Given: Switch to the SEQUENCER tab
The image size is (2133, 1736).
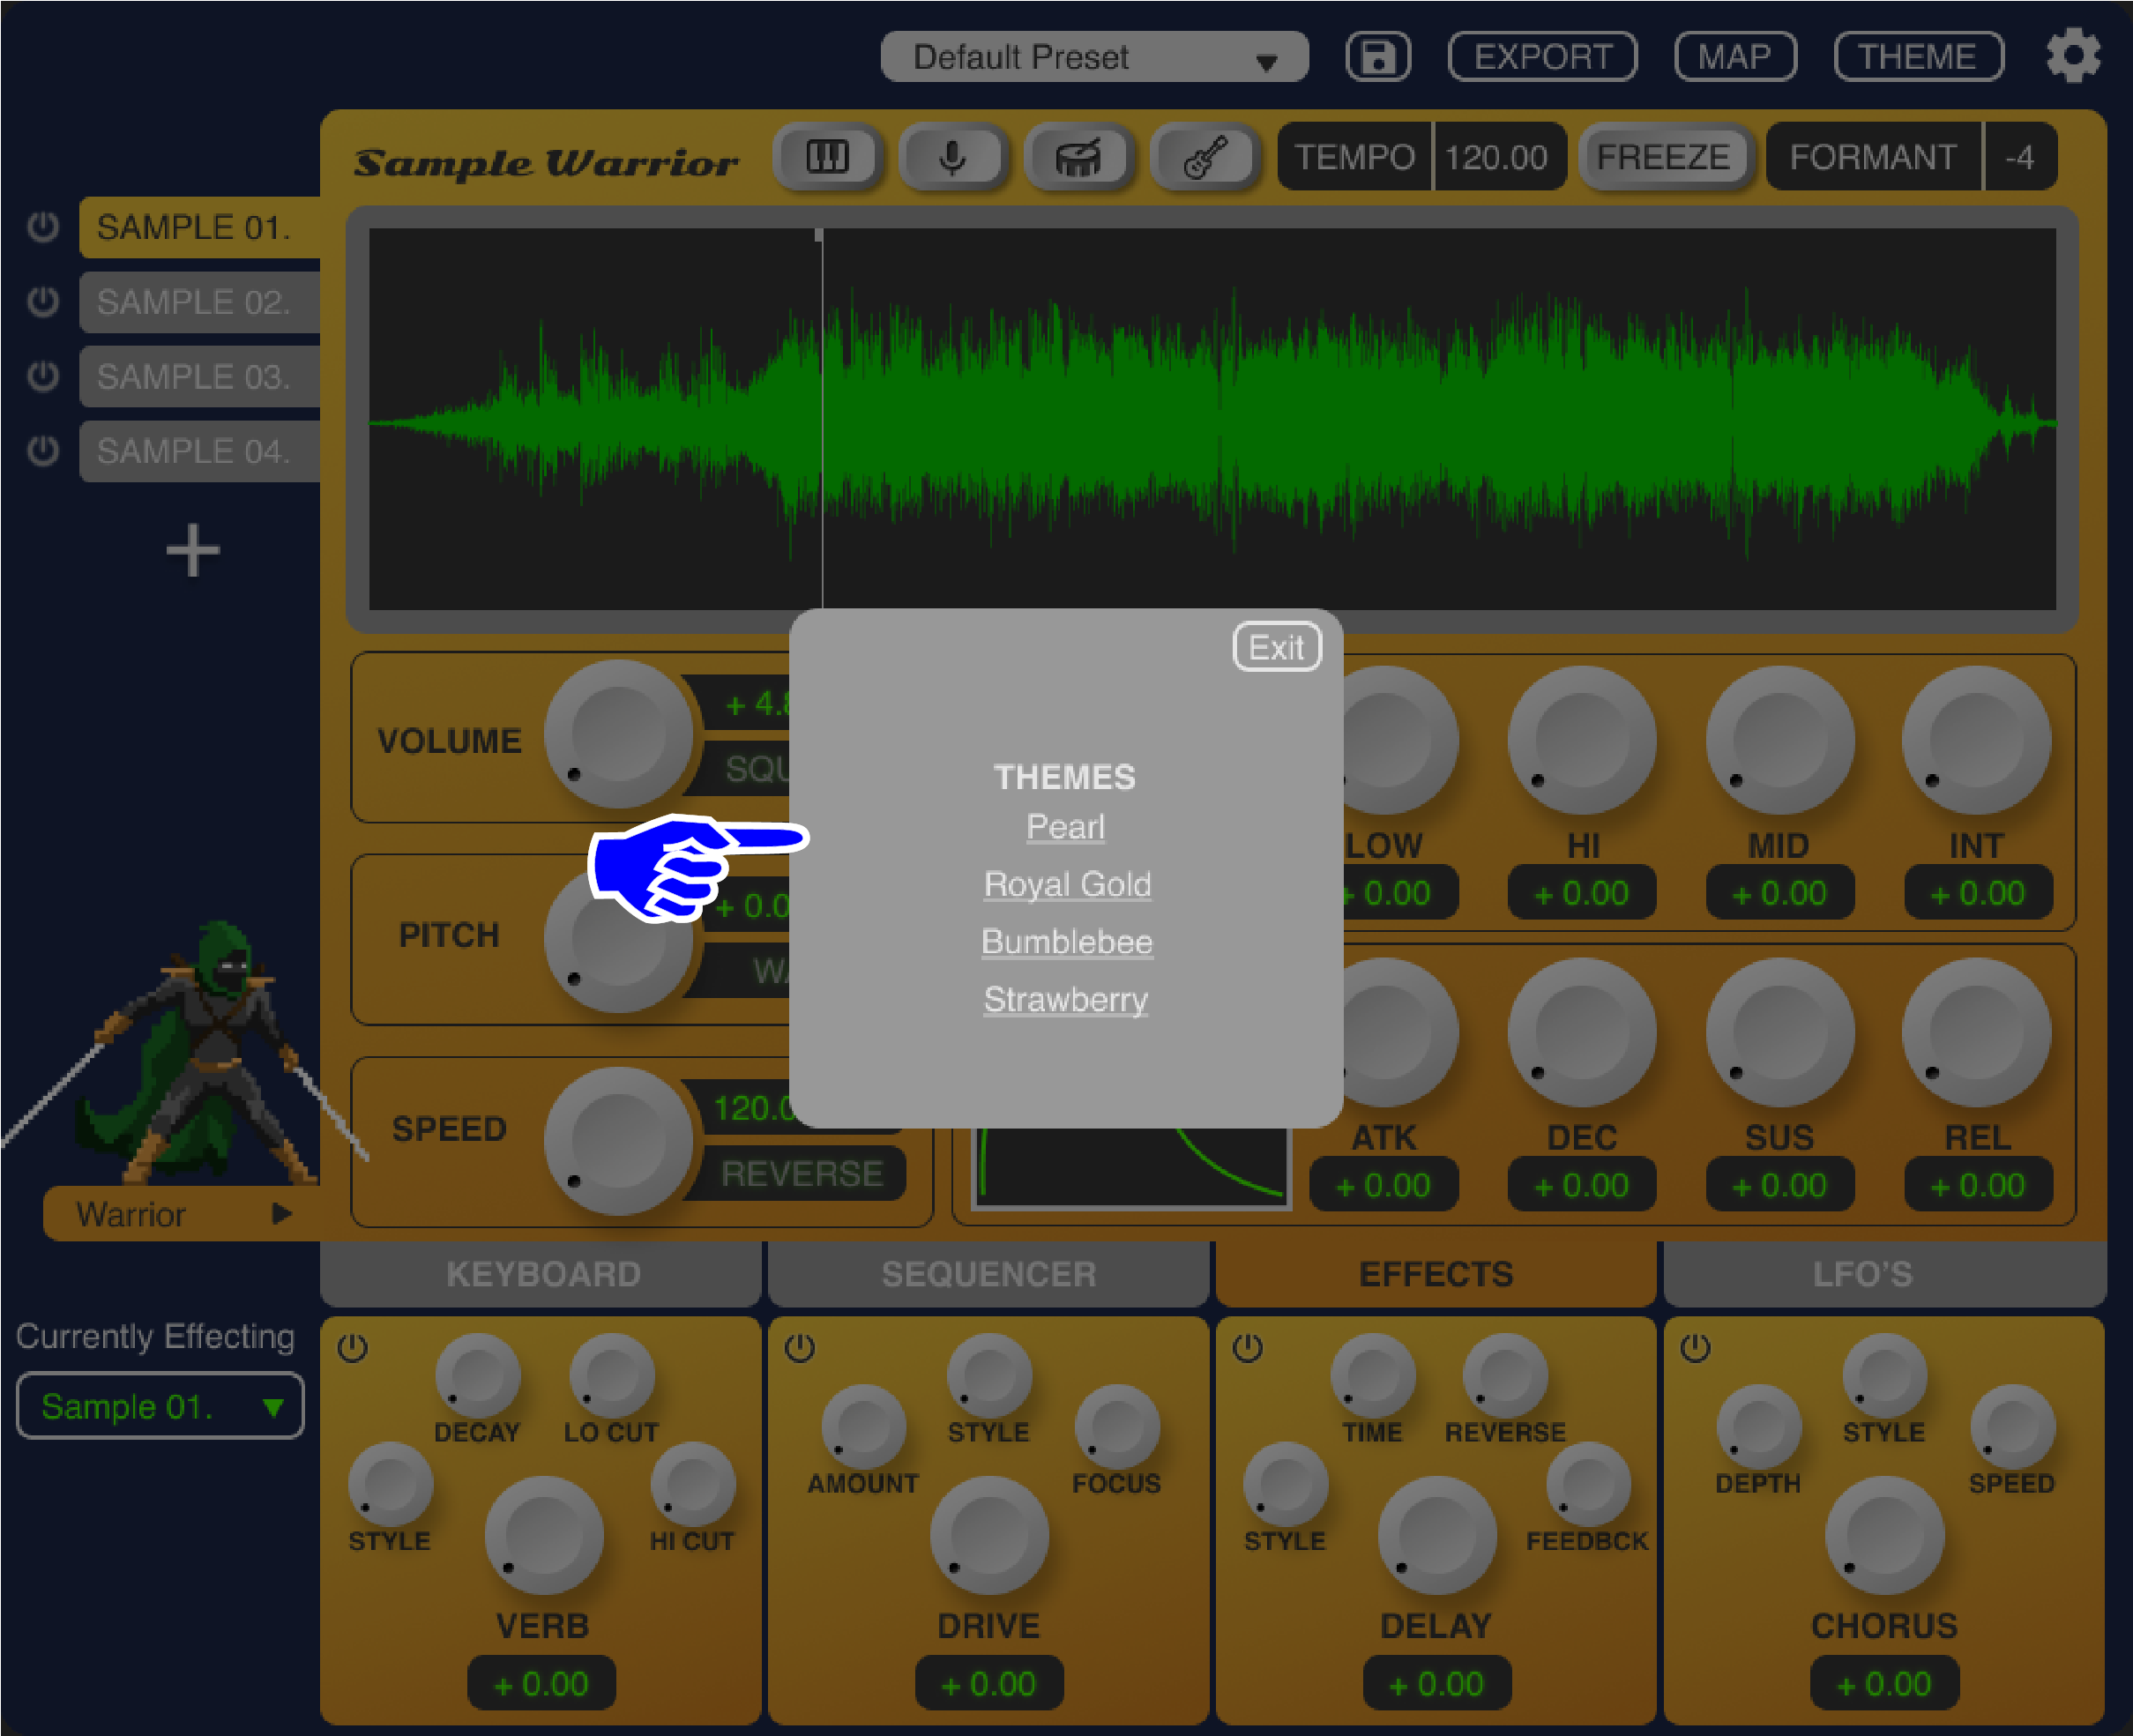Looking at the screenshot, I should tap(988, 1274).
